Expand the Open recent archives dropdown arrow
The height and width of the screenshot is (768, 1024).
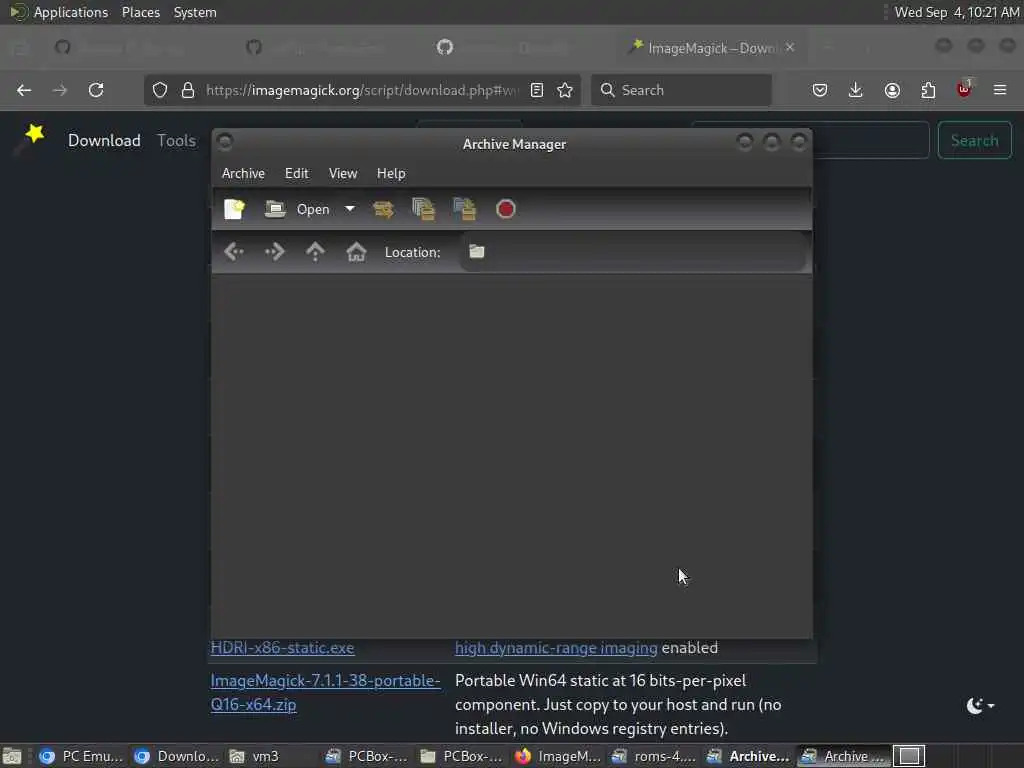[350, 209]
